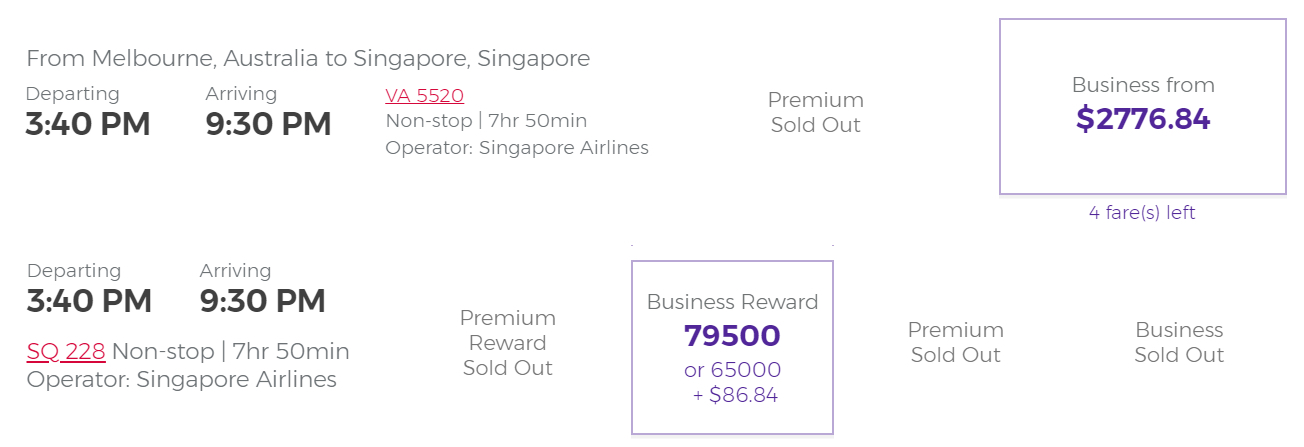This screenshot has height=447, width=1304.
Task: Click the 'Non-stop | 7hr 50min' text under VA 5520
Action: pyautogui.click(x=486, y=121)
